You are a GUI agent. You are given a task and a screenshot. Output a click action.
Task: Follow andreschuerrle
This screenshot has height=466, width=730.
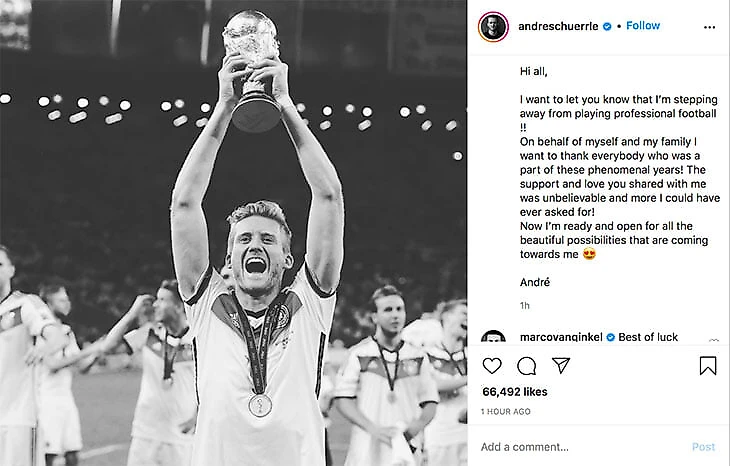pos(643,26)
